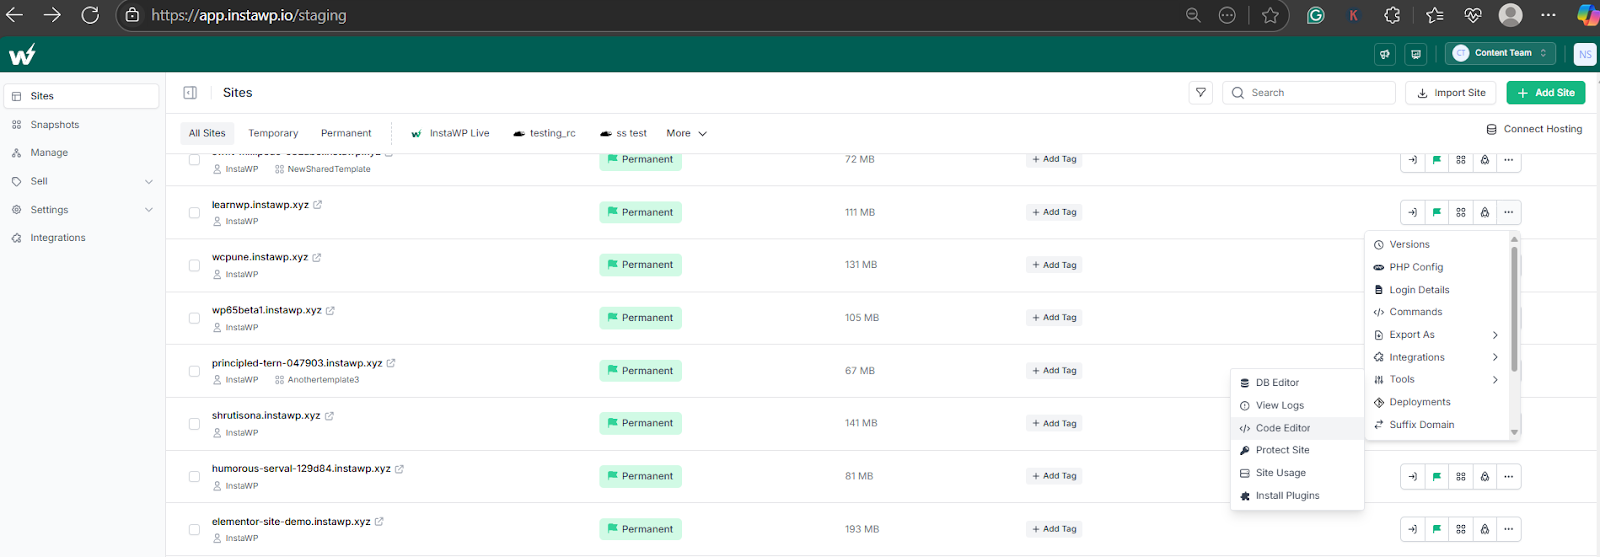Viewport: 1600px width, 557px height.
Task: Choose DB Editor from Tools submenu
Action: [x=1297, y=383]
